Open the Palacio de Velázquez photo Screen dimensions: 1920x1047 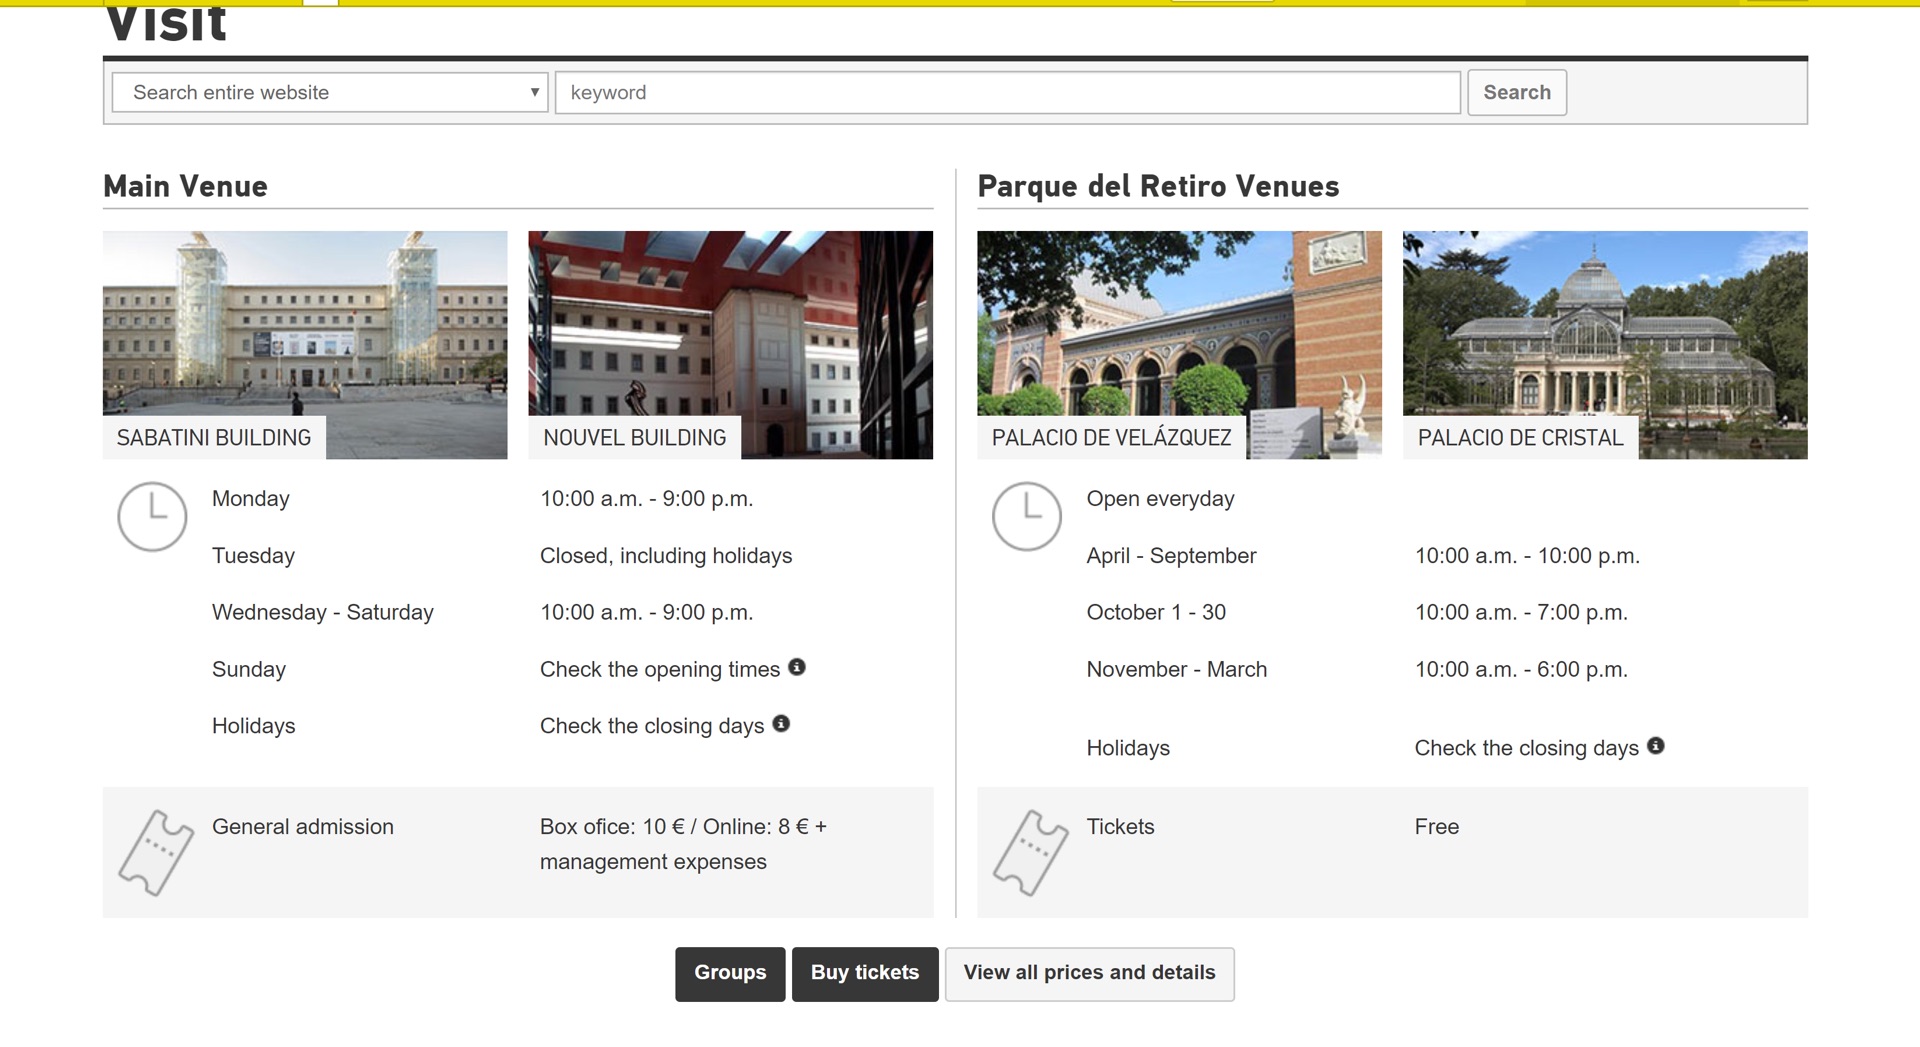coord(1179,345)
